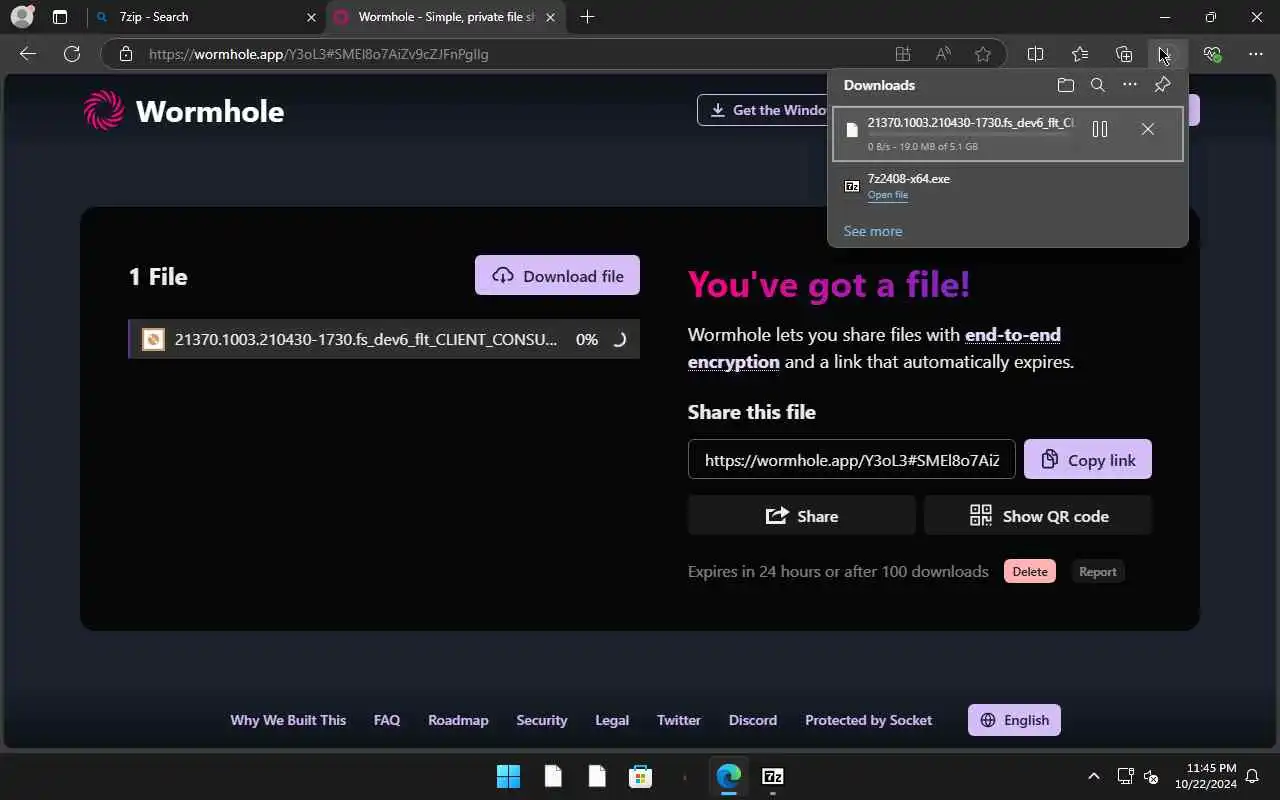Select the 21370 file row in file list
Screen dimensions: 1280x800
384,339
